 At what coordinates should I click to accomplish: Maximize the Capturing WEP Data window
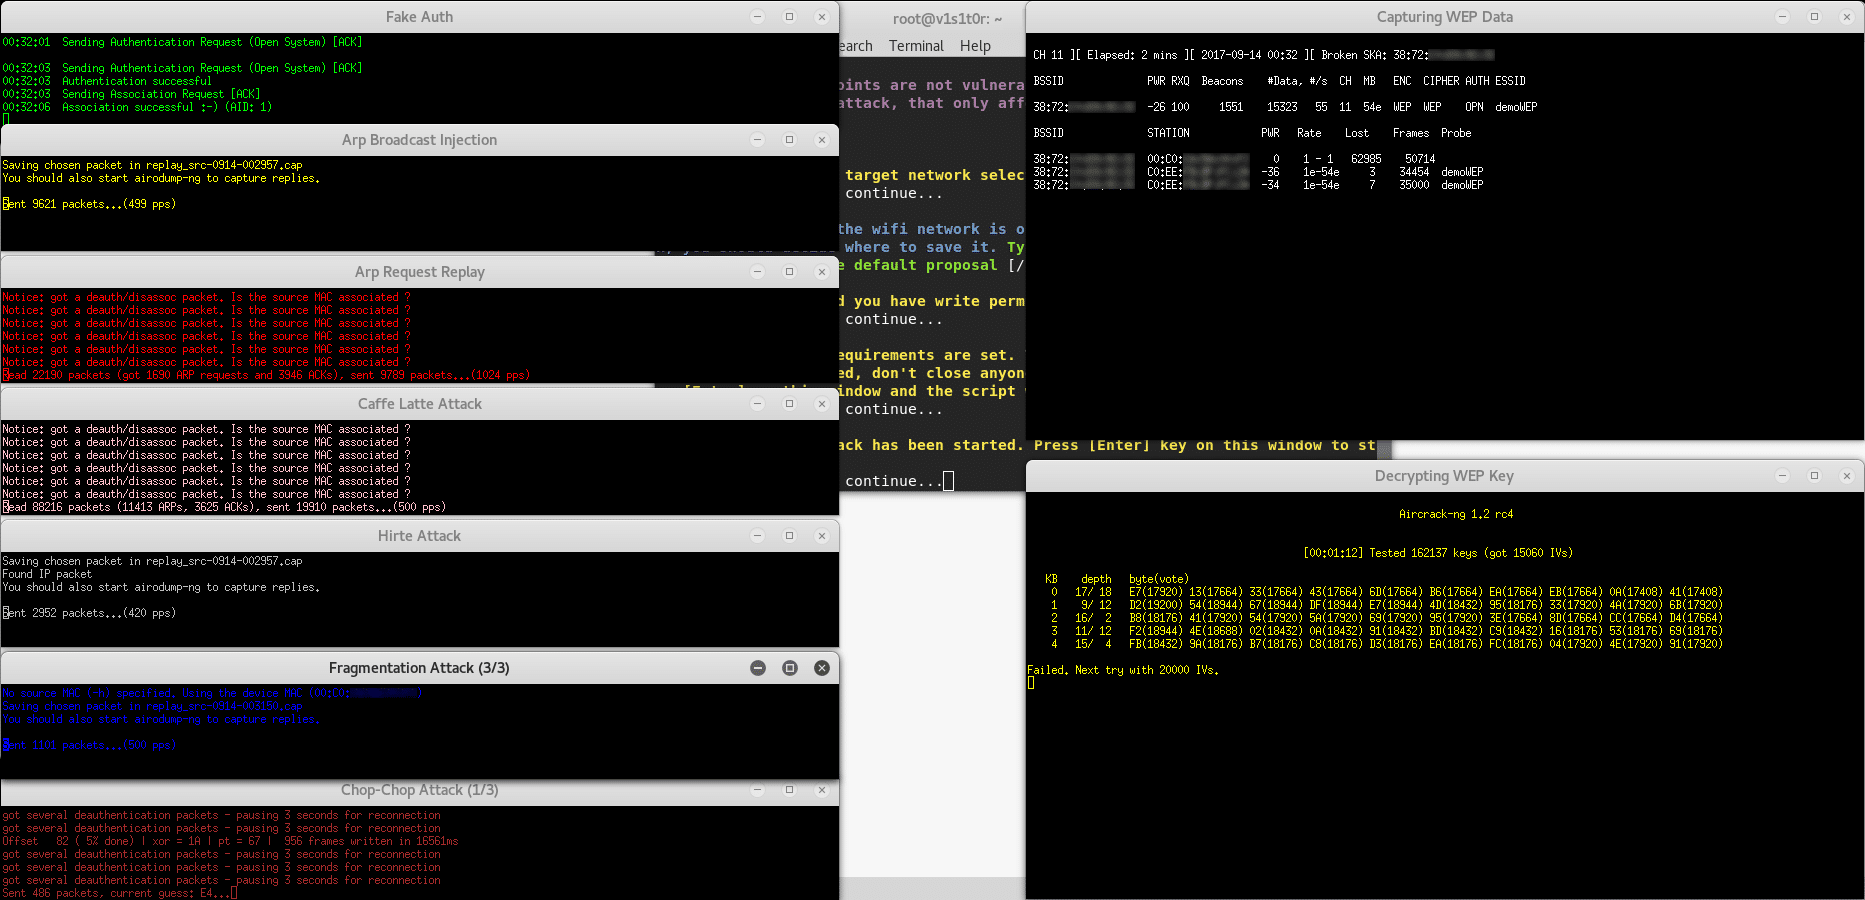[x=1814, y=17]
